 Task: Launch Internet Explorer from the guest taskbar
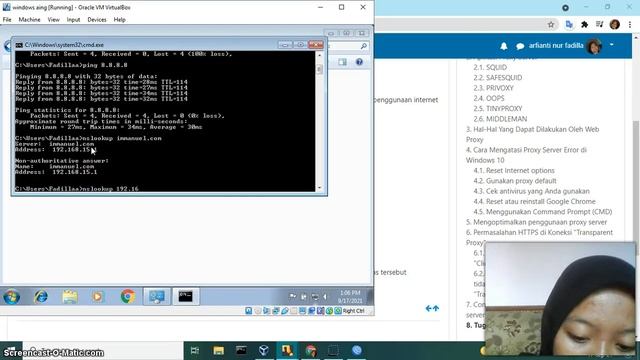[x=40, y=297]
